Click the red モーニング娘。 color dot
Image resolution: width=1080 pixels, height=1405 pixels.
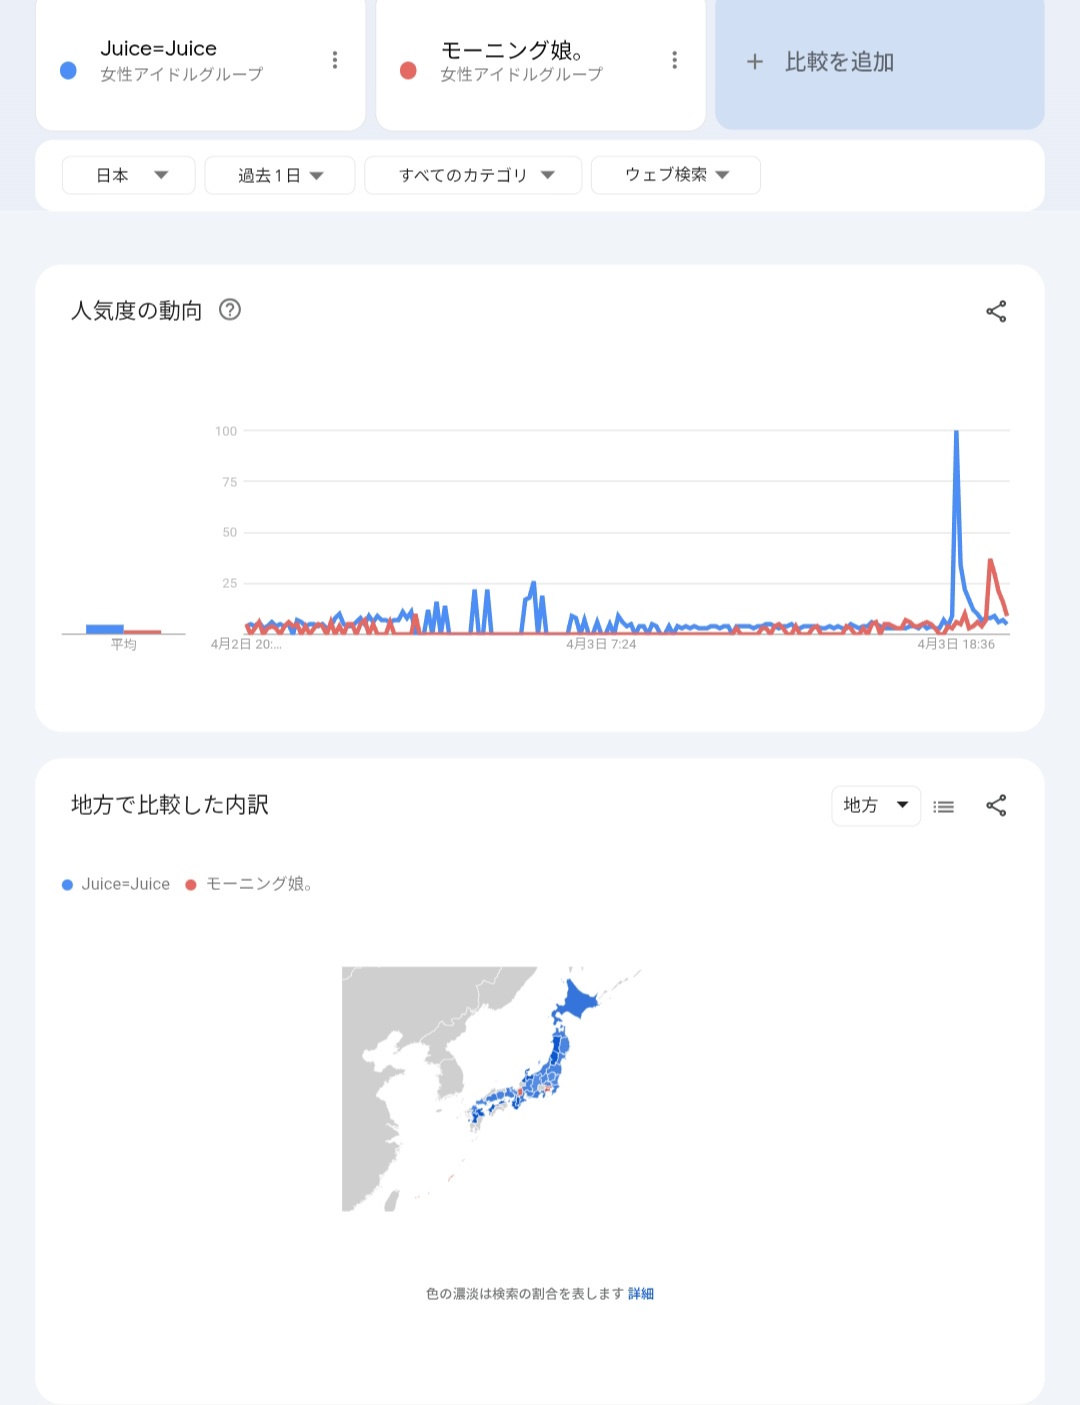tap(408, 70)
